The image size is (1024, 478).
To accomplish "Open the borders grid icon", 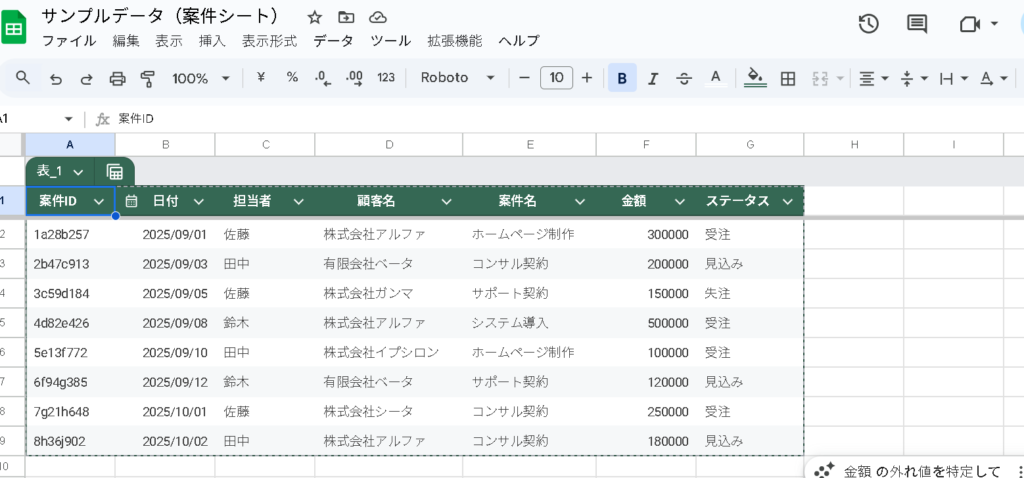I will point(788,78).
